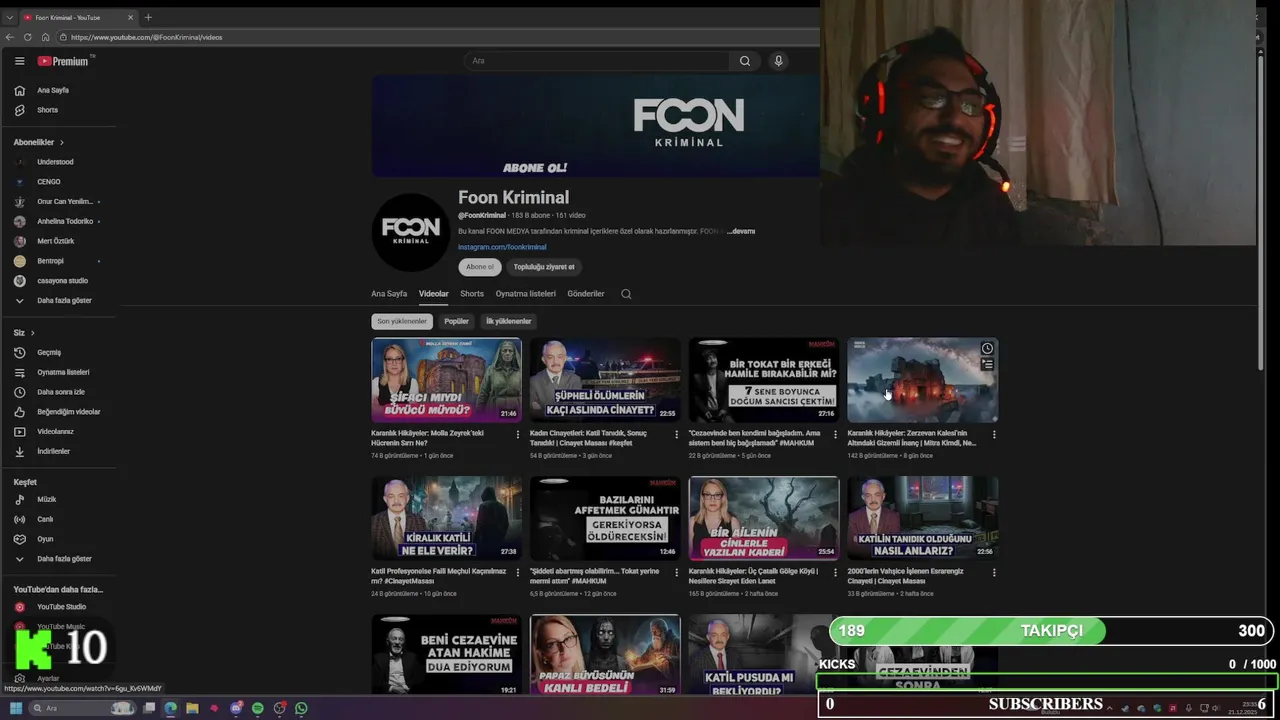The height and width of the screenshot is (720, 1280).
Task: Expand the Siz section header
Action: point(24,332)
